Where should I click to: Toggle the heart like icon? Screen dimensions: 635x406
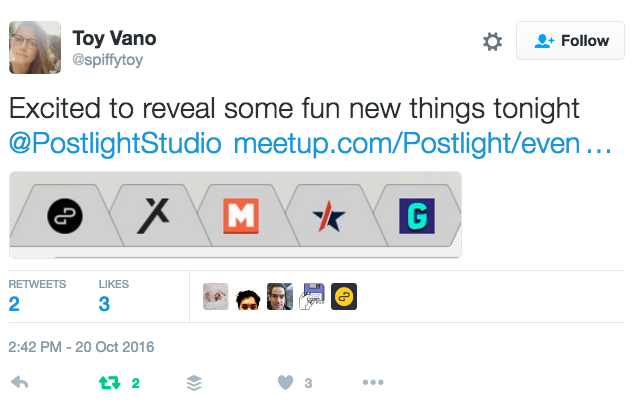[285, 382]
